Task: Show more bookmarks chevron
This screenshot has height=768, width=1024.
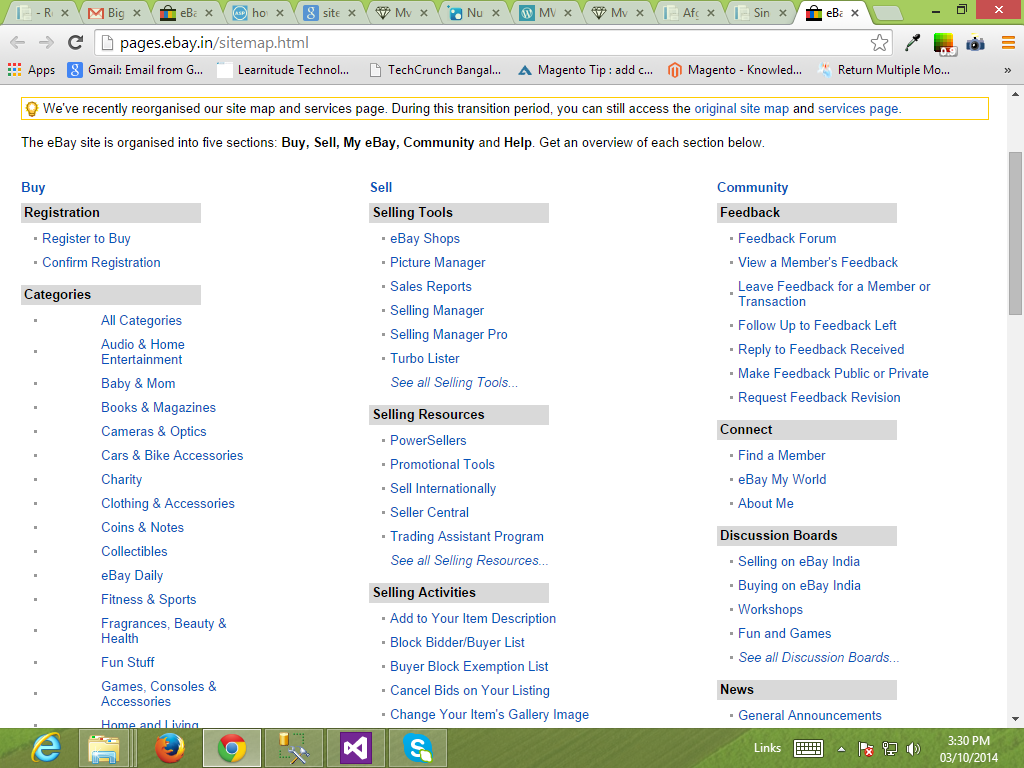Action: [1007, 70]
